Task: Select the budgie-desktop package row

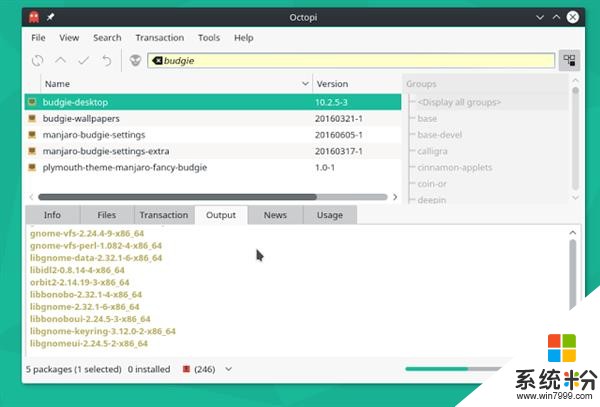Action: (x=213, y=102)
